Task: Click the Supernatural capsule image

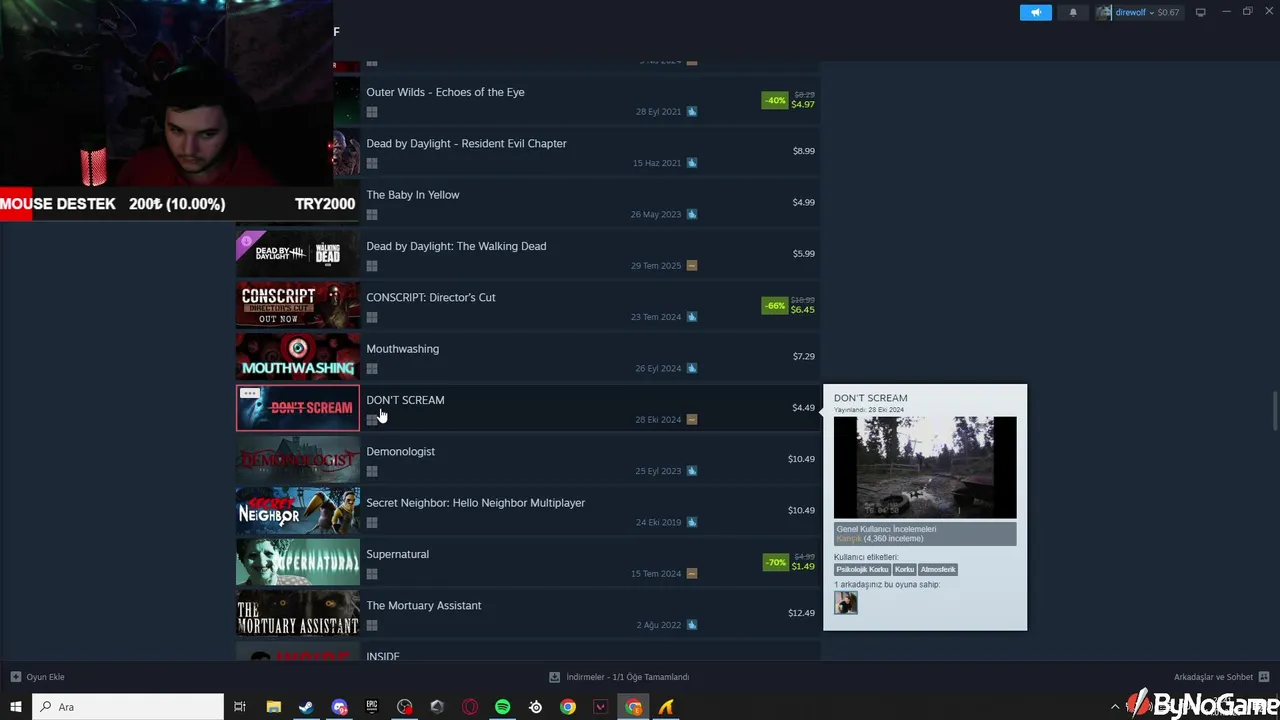Action: pyautogui.click(x=298, y=562)
